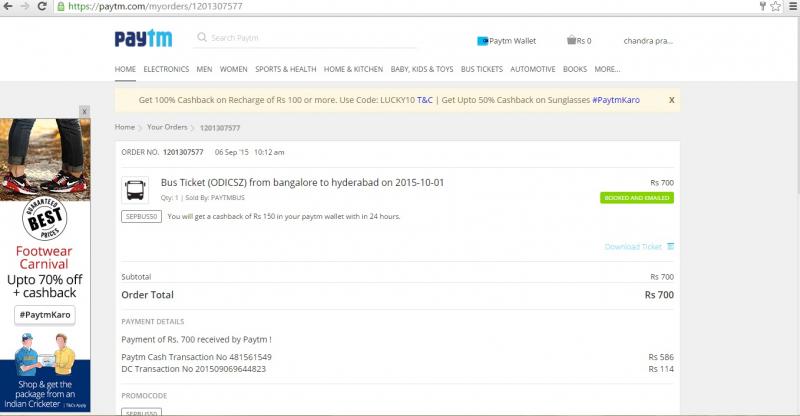
Task: Click the bus ticket title text
Action: [x=303, y=182]
